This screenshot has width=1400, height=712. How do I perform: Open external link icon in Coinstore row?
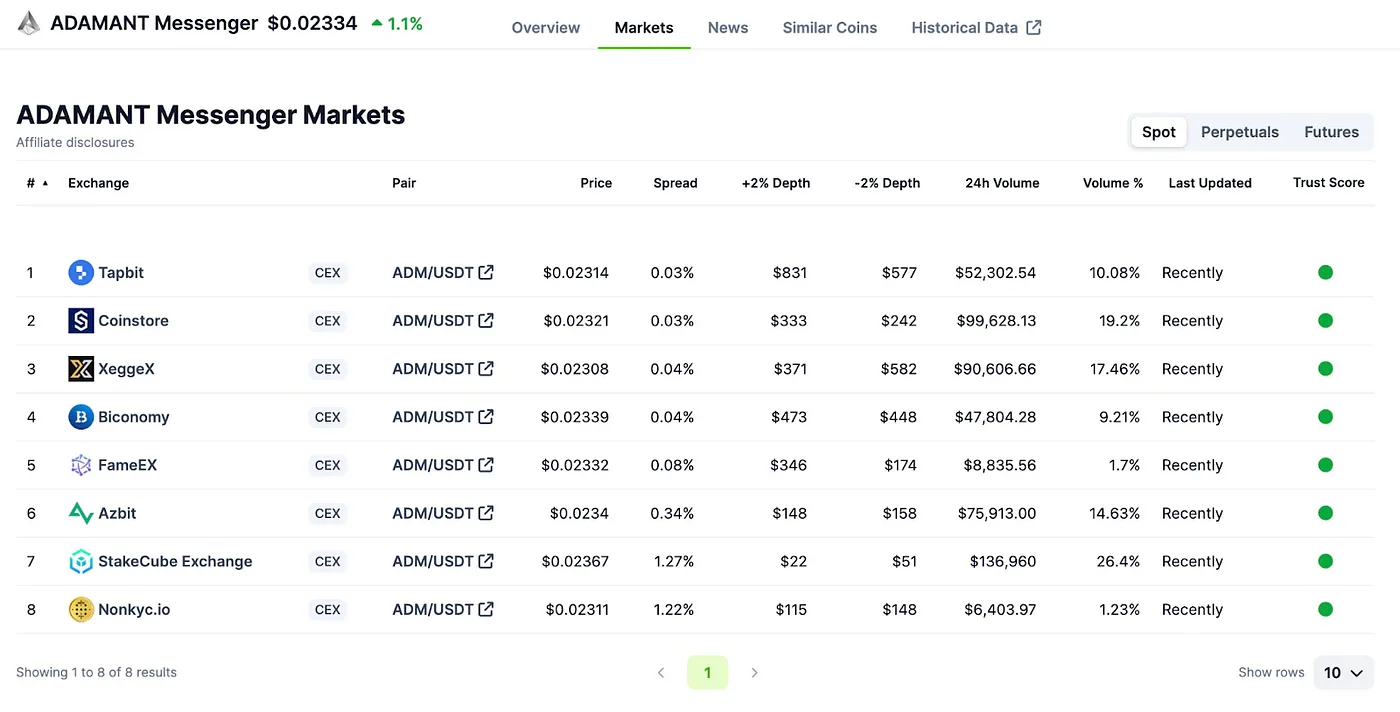click(486, 320)
